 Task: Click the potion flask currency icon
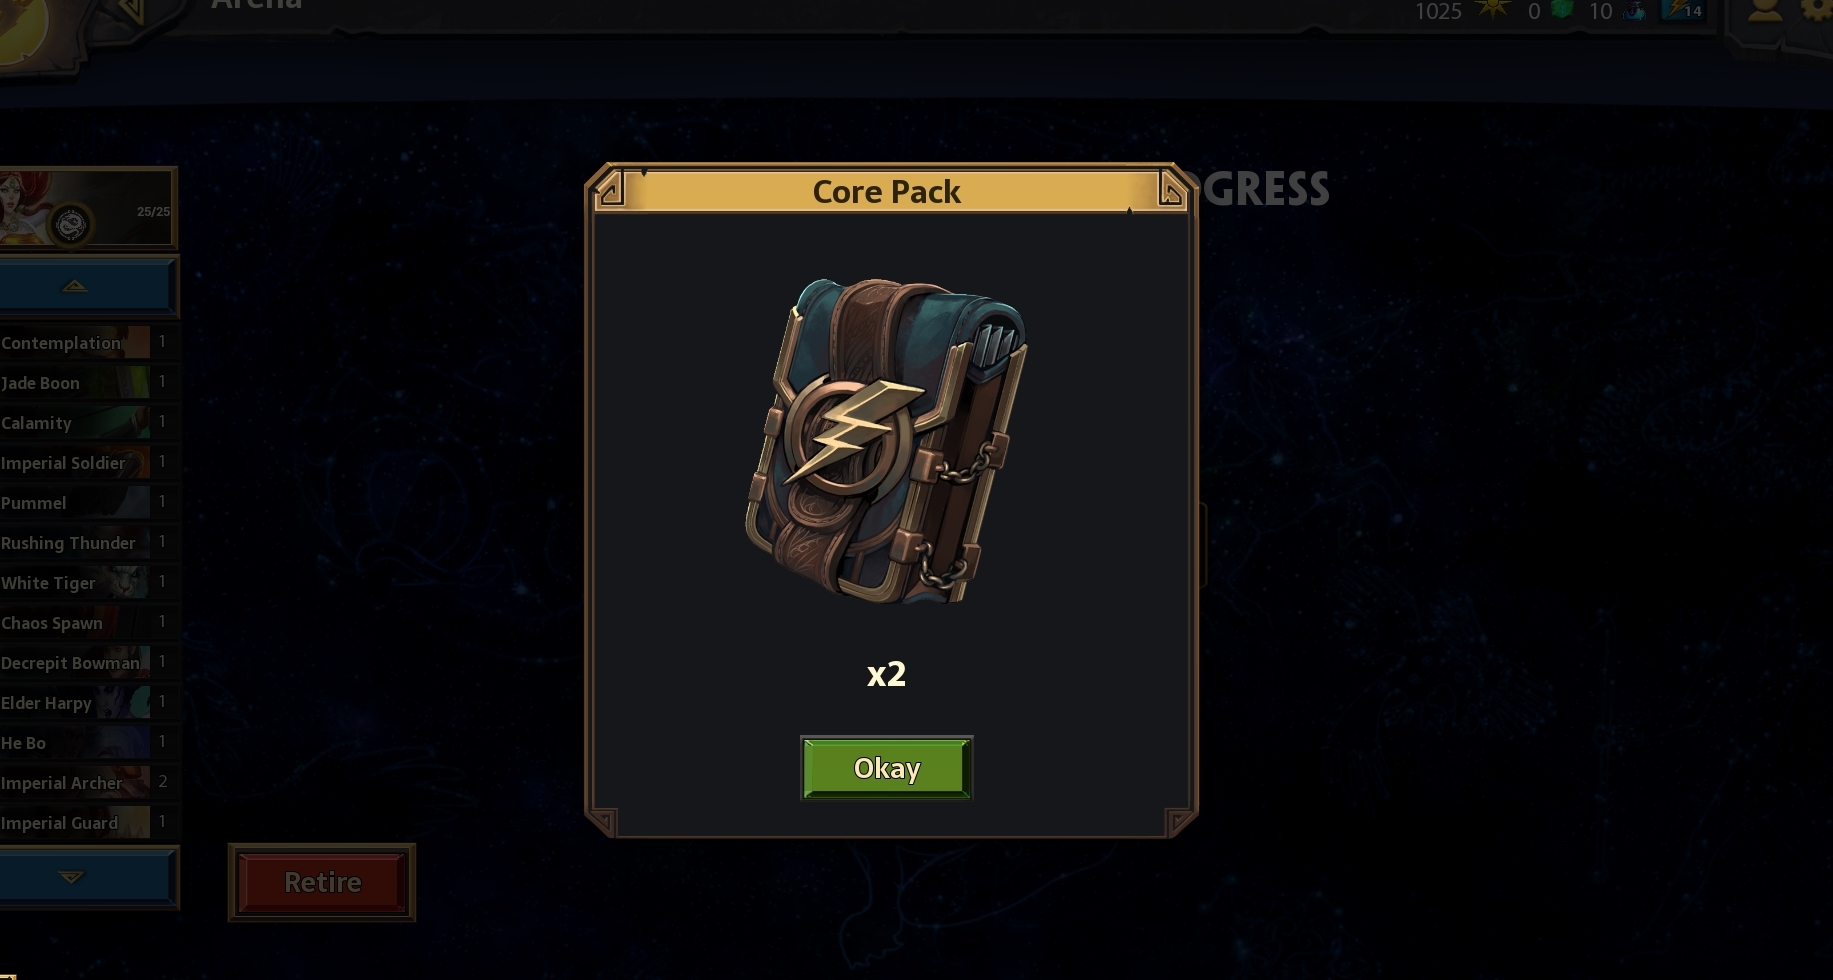click(x=1636, y=11)
